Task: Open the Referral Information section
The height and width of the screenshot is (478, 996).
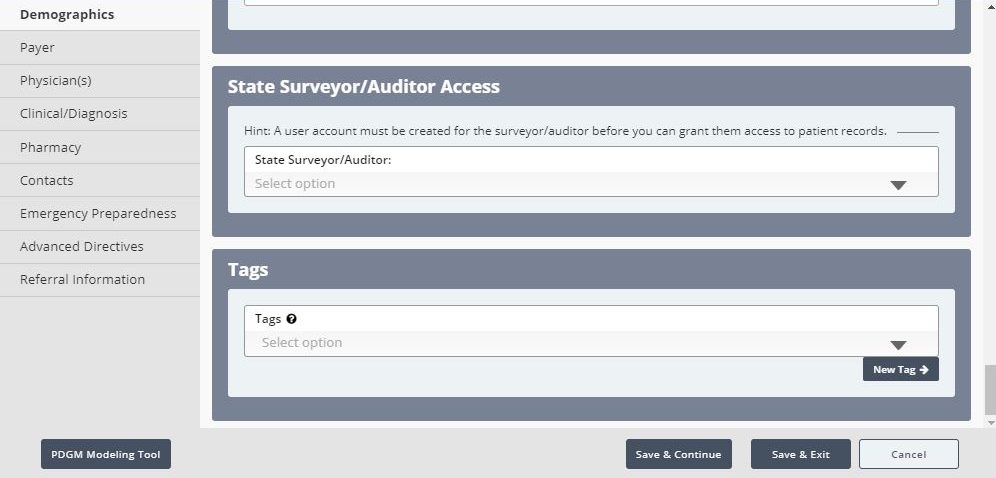Action: point(82,280)
